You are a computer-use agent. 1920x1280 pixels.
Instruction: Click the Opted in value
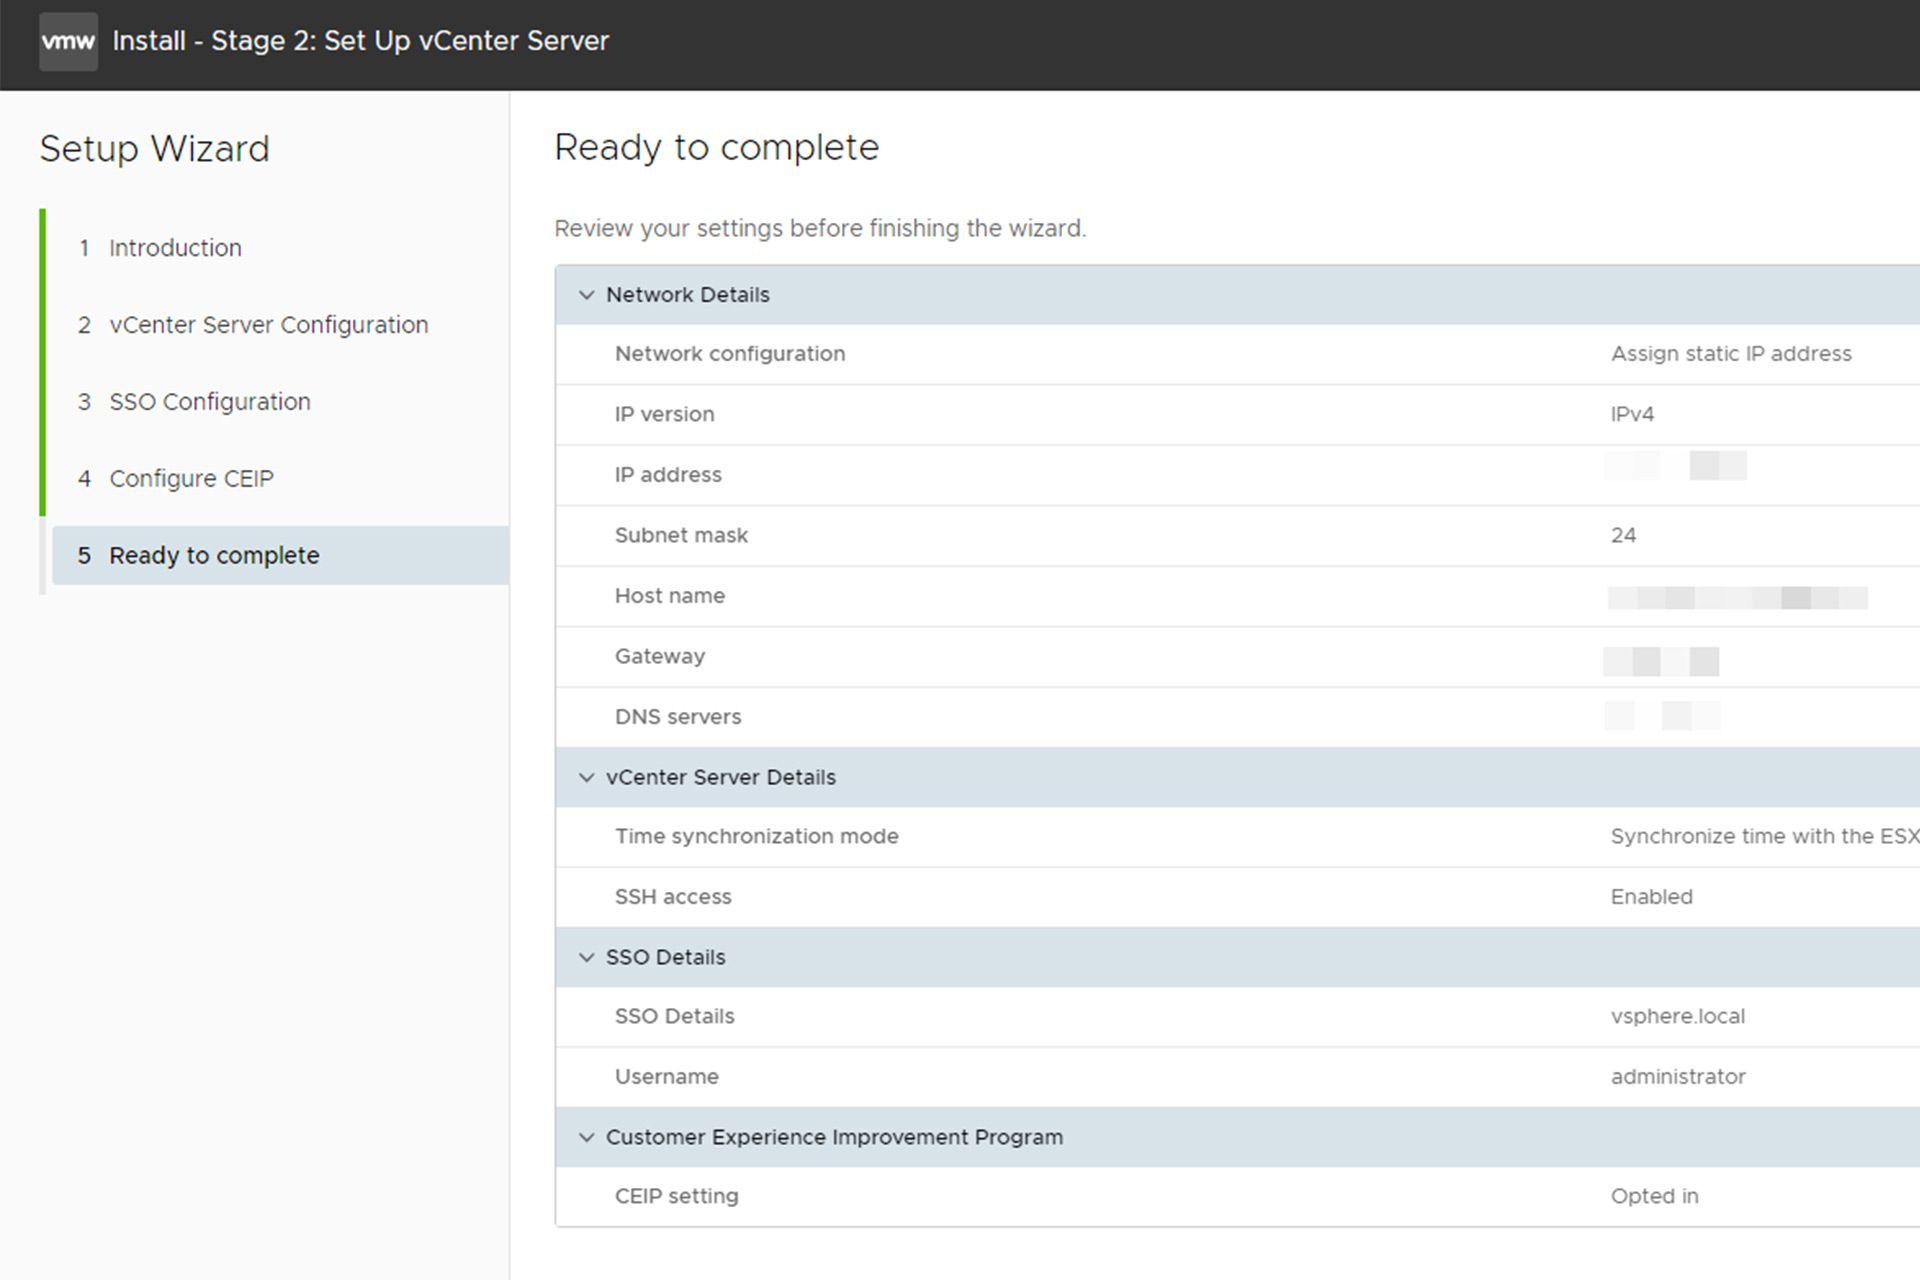click(x=1654, y=1196)
